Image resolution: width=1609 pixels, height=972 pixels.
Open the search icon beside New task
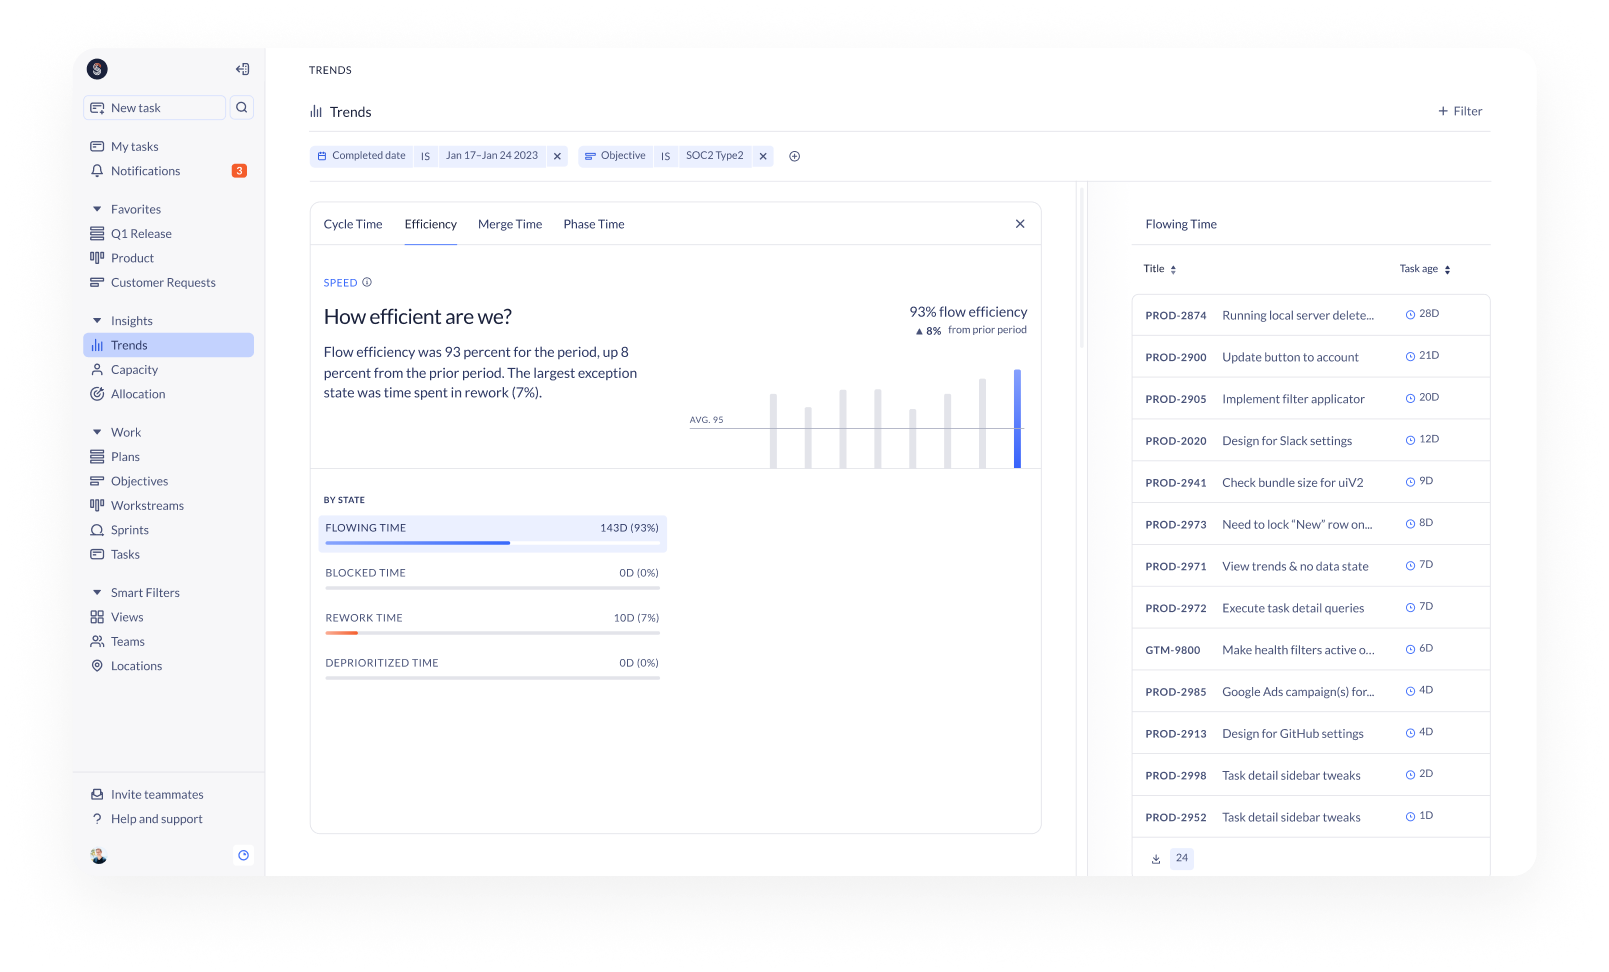coord(242,108)
